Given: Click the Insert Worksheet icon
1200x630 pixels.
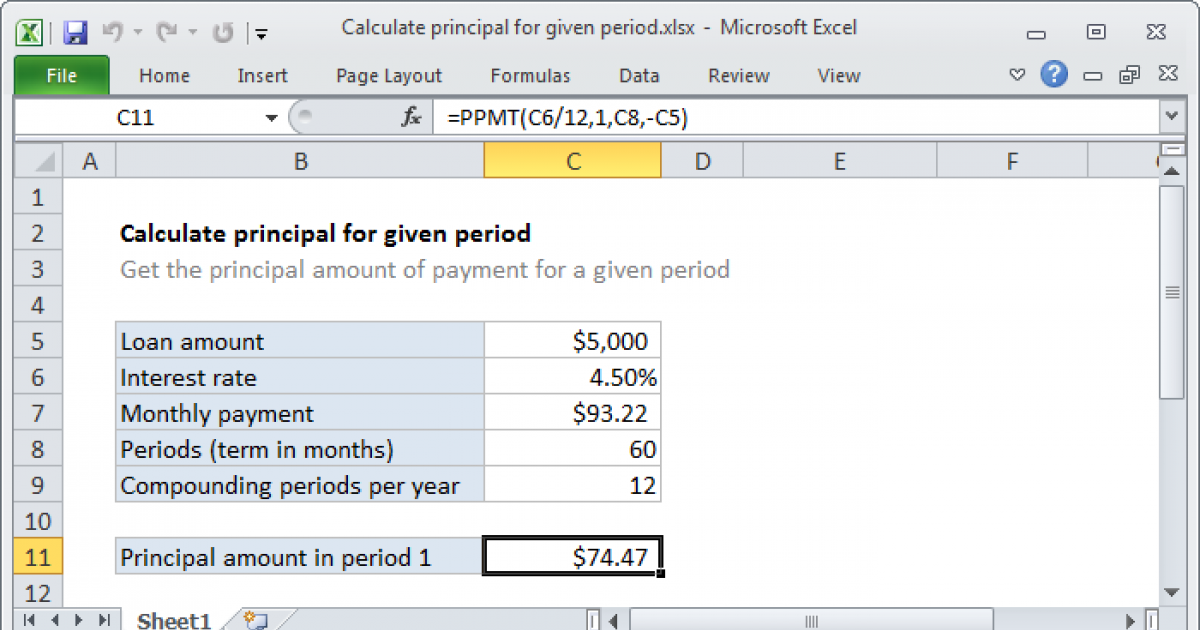Looking at the screenshot, I should 254,620.
